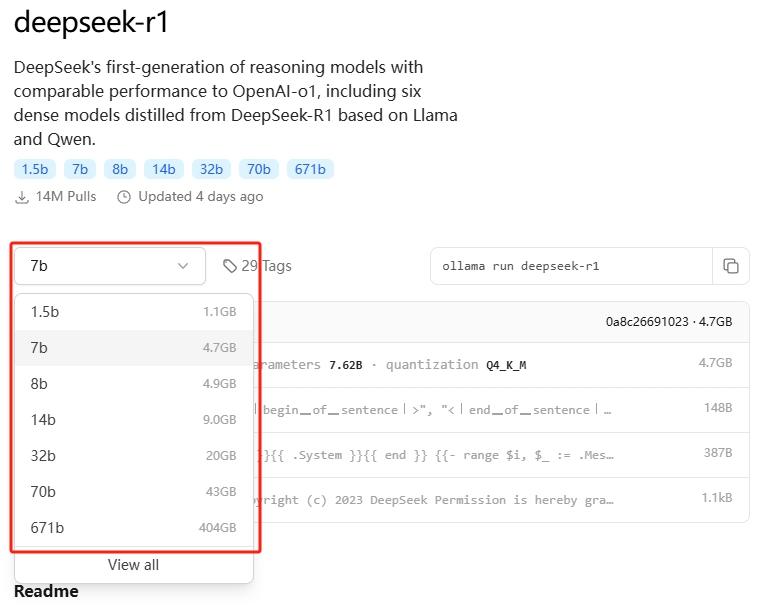The width and height of the screenshot is (775, 608).
Task: Click the 1.5b tag badge
Action: pyautogui.click(x=34, y=169)
